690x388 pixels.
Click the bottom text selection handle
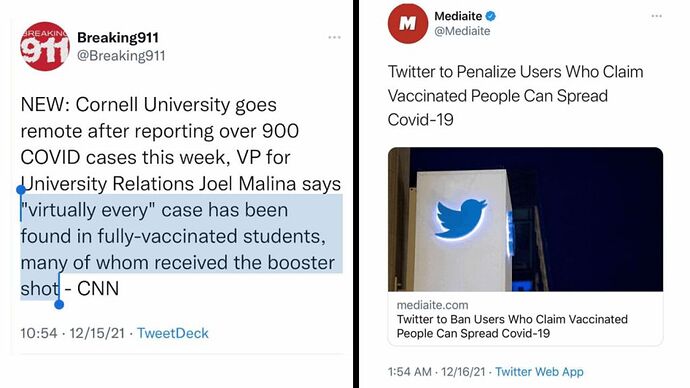tap(59, 304)
